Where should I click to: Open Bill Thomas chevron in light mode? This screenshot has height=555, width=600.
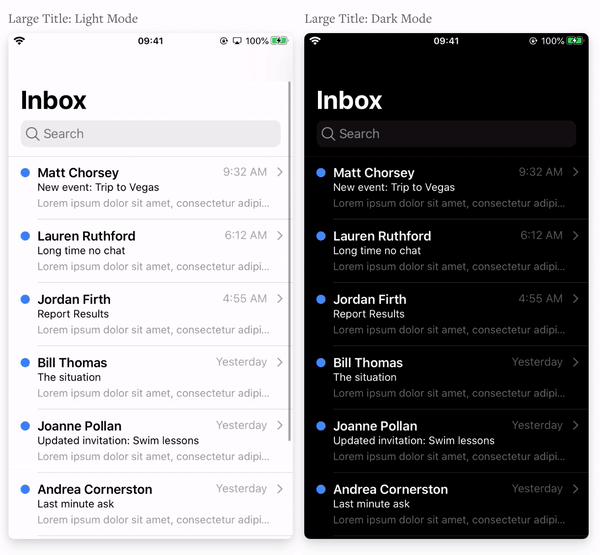[280, 362]
